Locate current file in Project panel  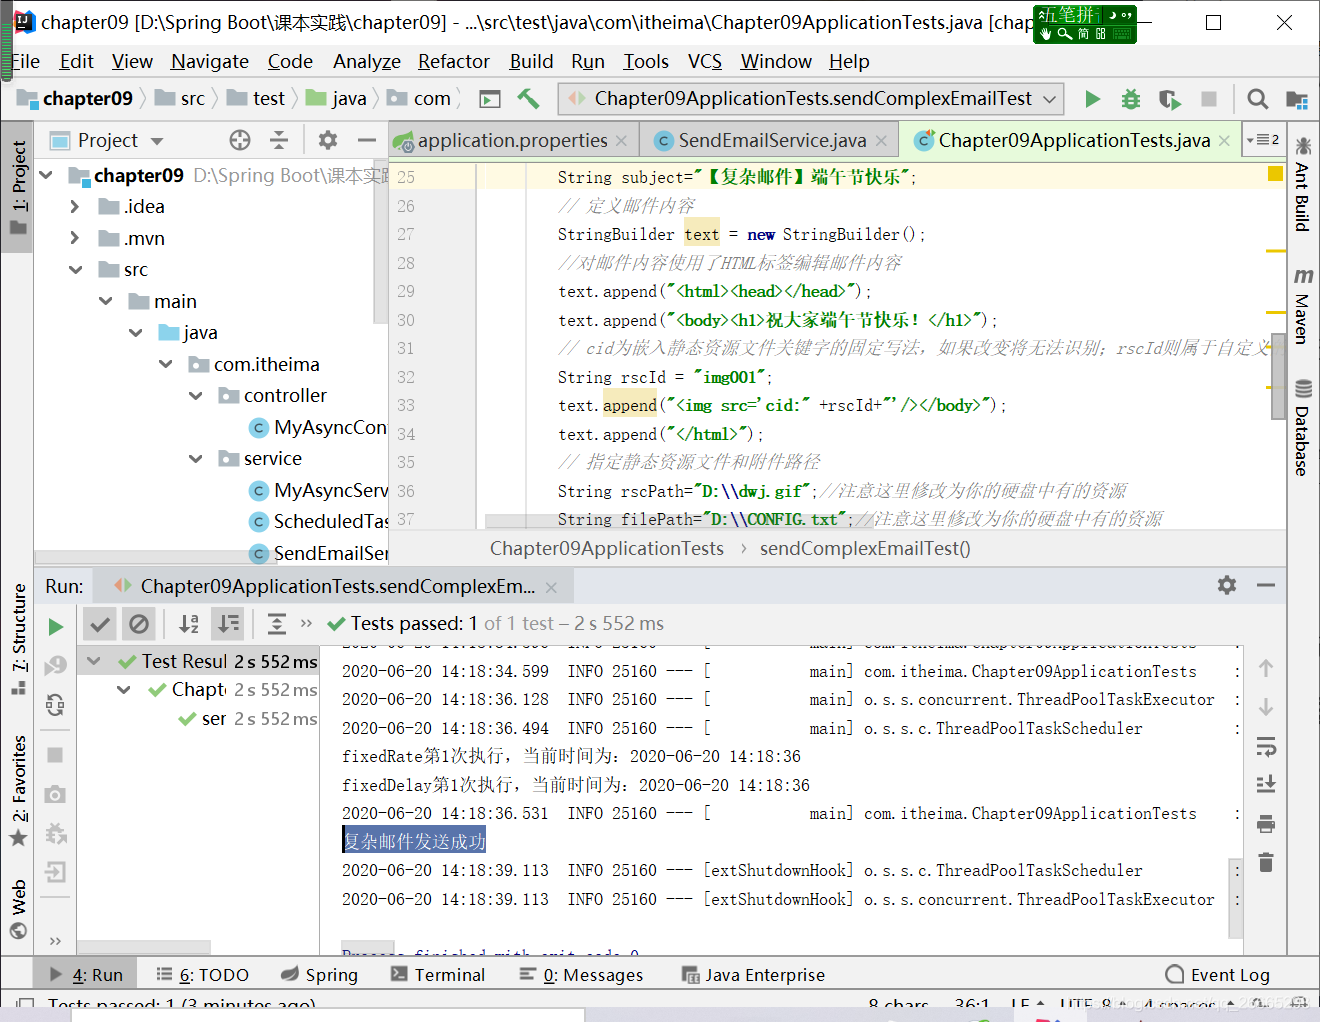coord(240,140)
